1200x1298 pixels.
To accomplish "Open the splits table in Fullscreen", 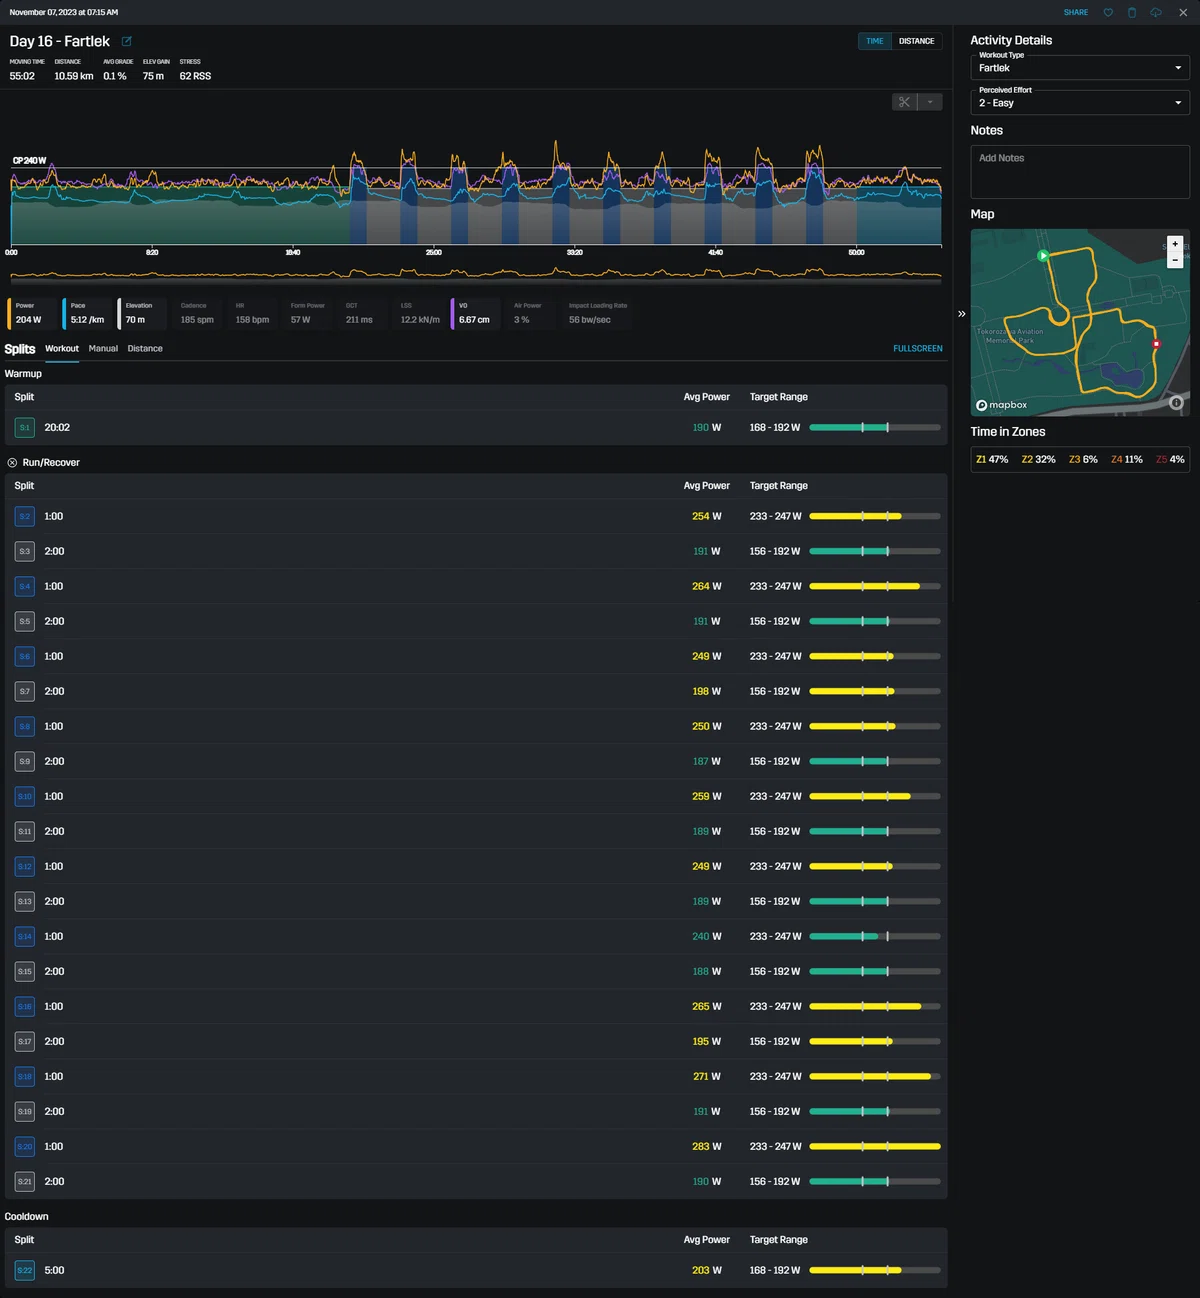I will 918,349.
